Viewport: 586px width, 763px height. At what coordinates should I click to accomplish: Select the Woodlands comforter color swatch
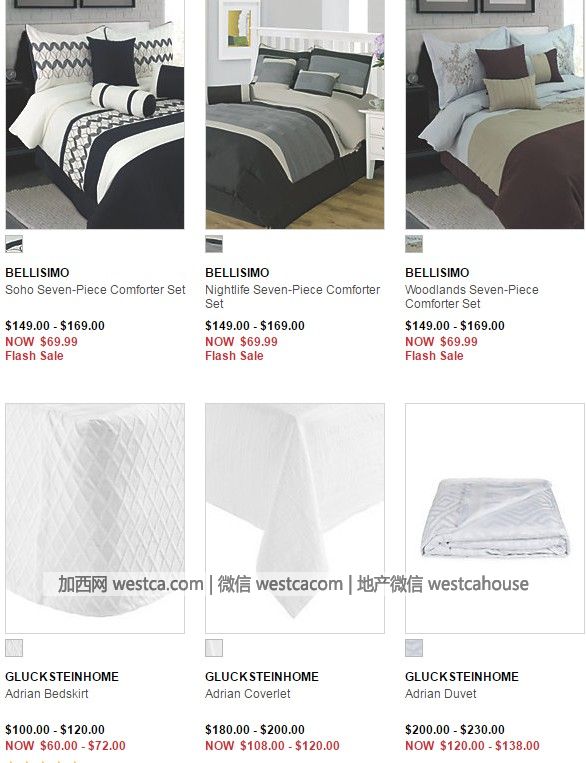click(x=414, y=244)
